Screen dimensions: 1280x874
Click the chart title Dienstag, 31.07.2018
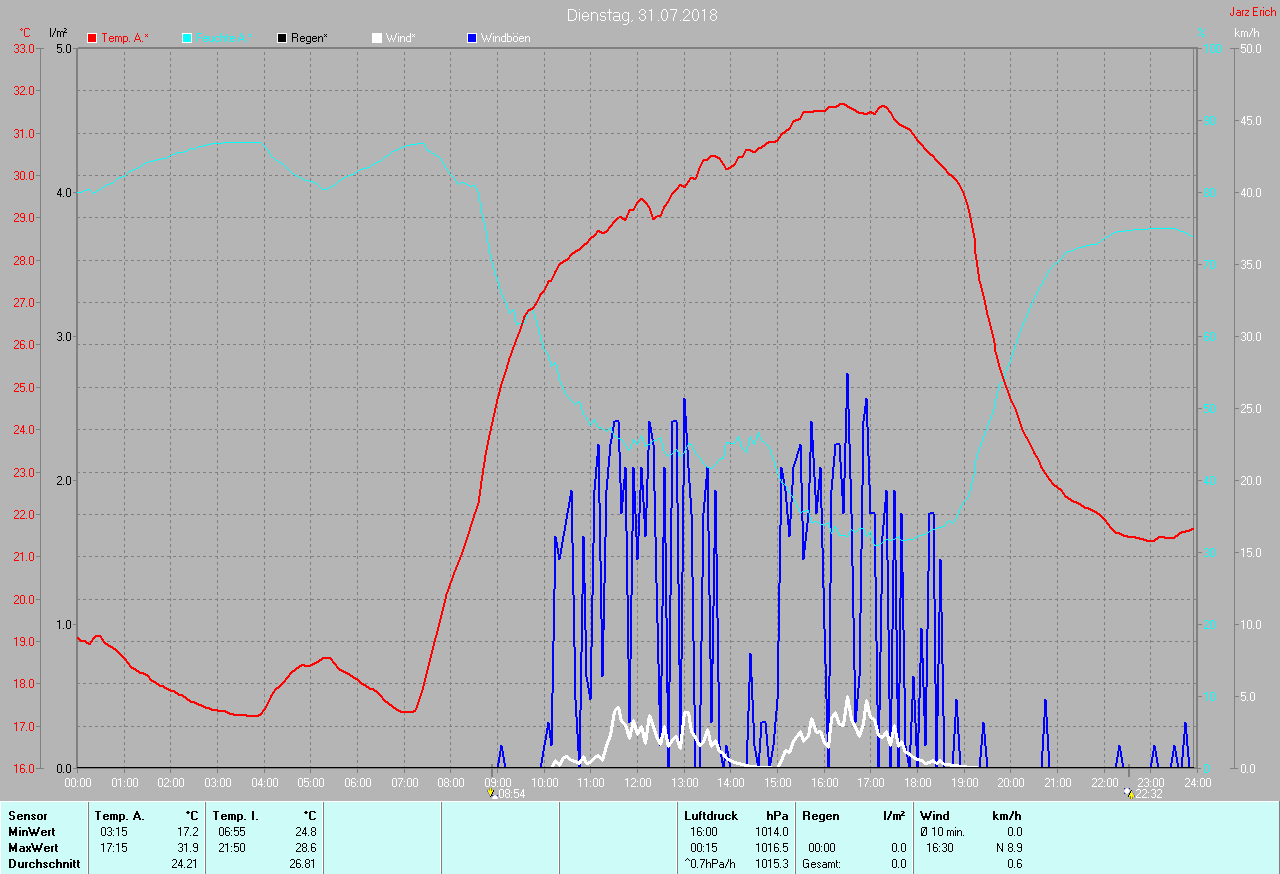click(x=641, y=15)
